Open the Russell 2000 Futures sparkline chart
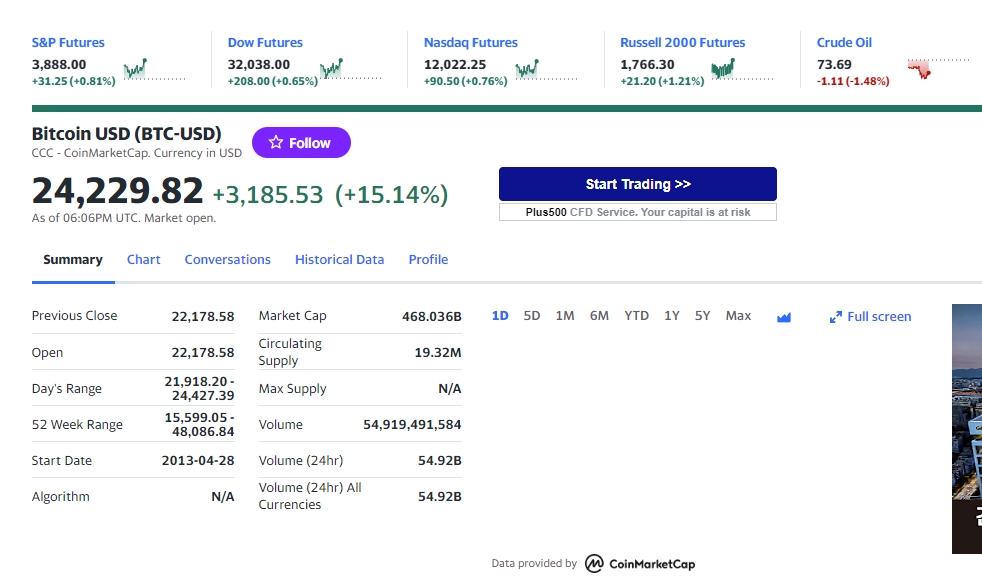The image size is (982, 577). (742, 69)
